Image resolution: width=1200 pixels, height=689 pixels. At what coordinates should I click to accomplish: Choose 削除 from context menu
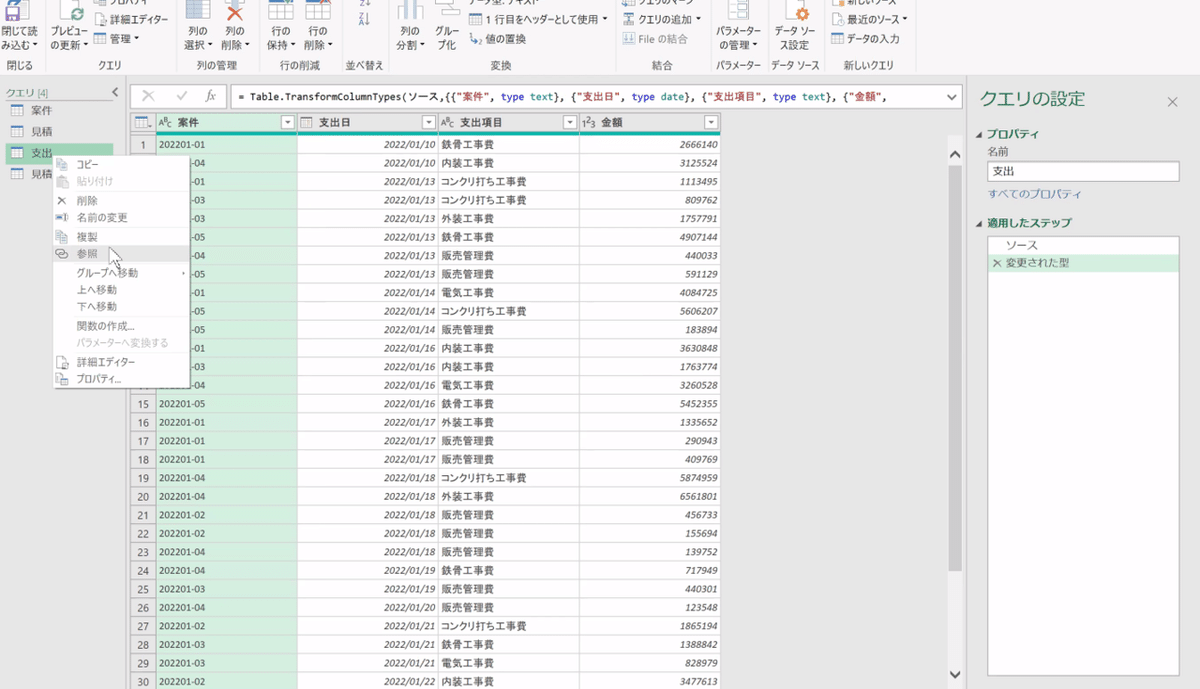coord(120,201)
